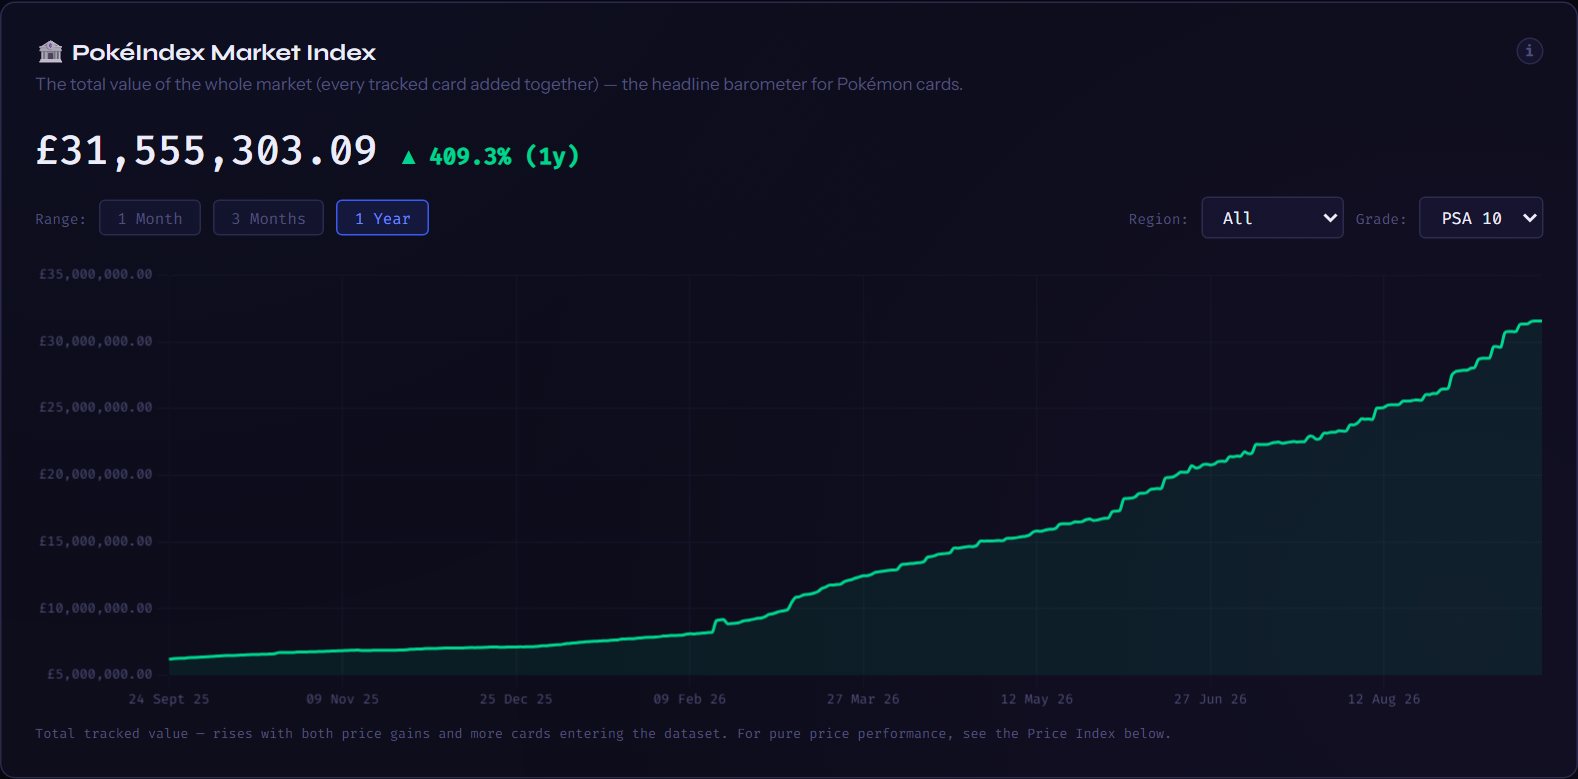Click the Range: label

pos(60,219)
